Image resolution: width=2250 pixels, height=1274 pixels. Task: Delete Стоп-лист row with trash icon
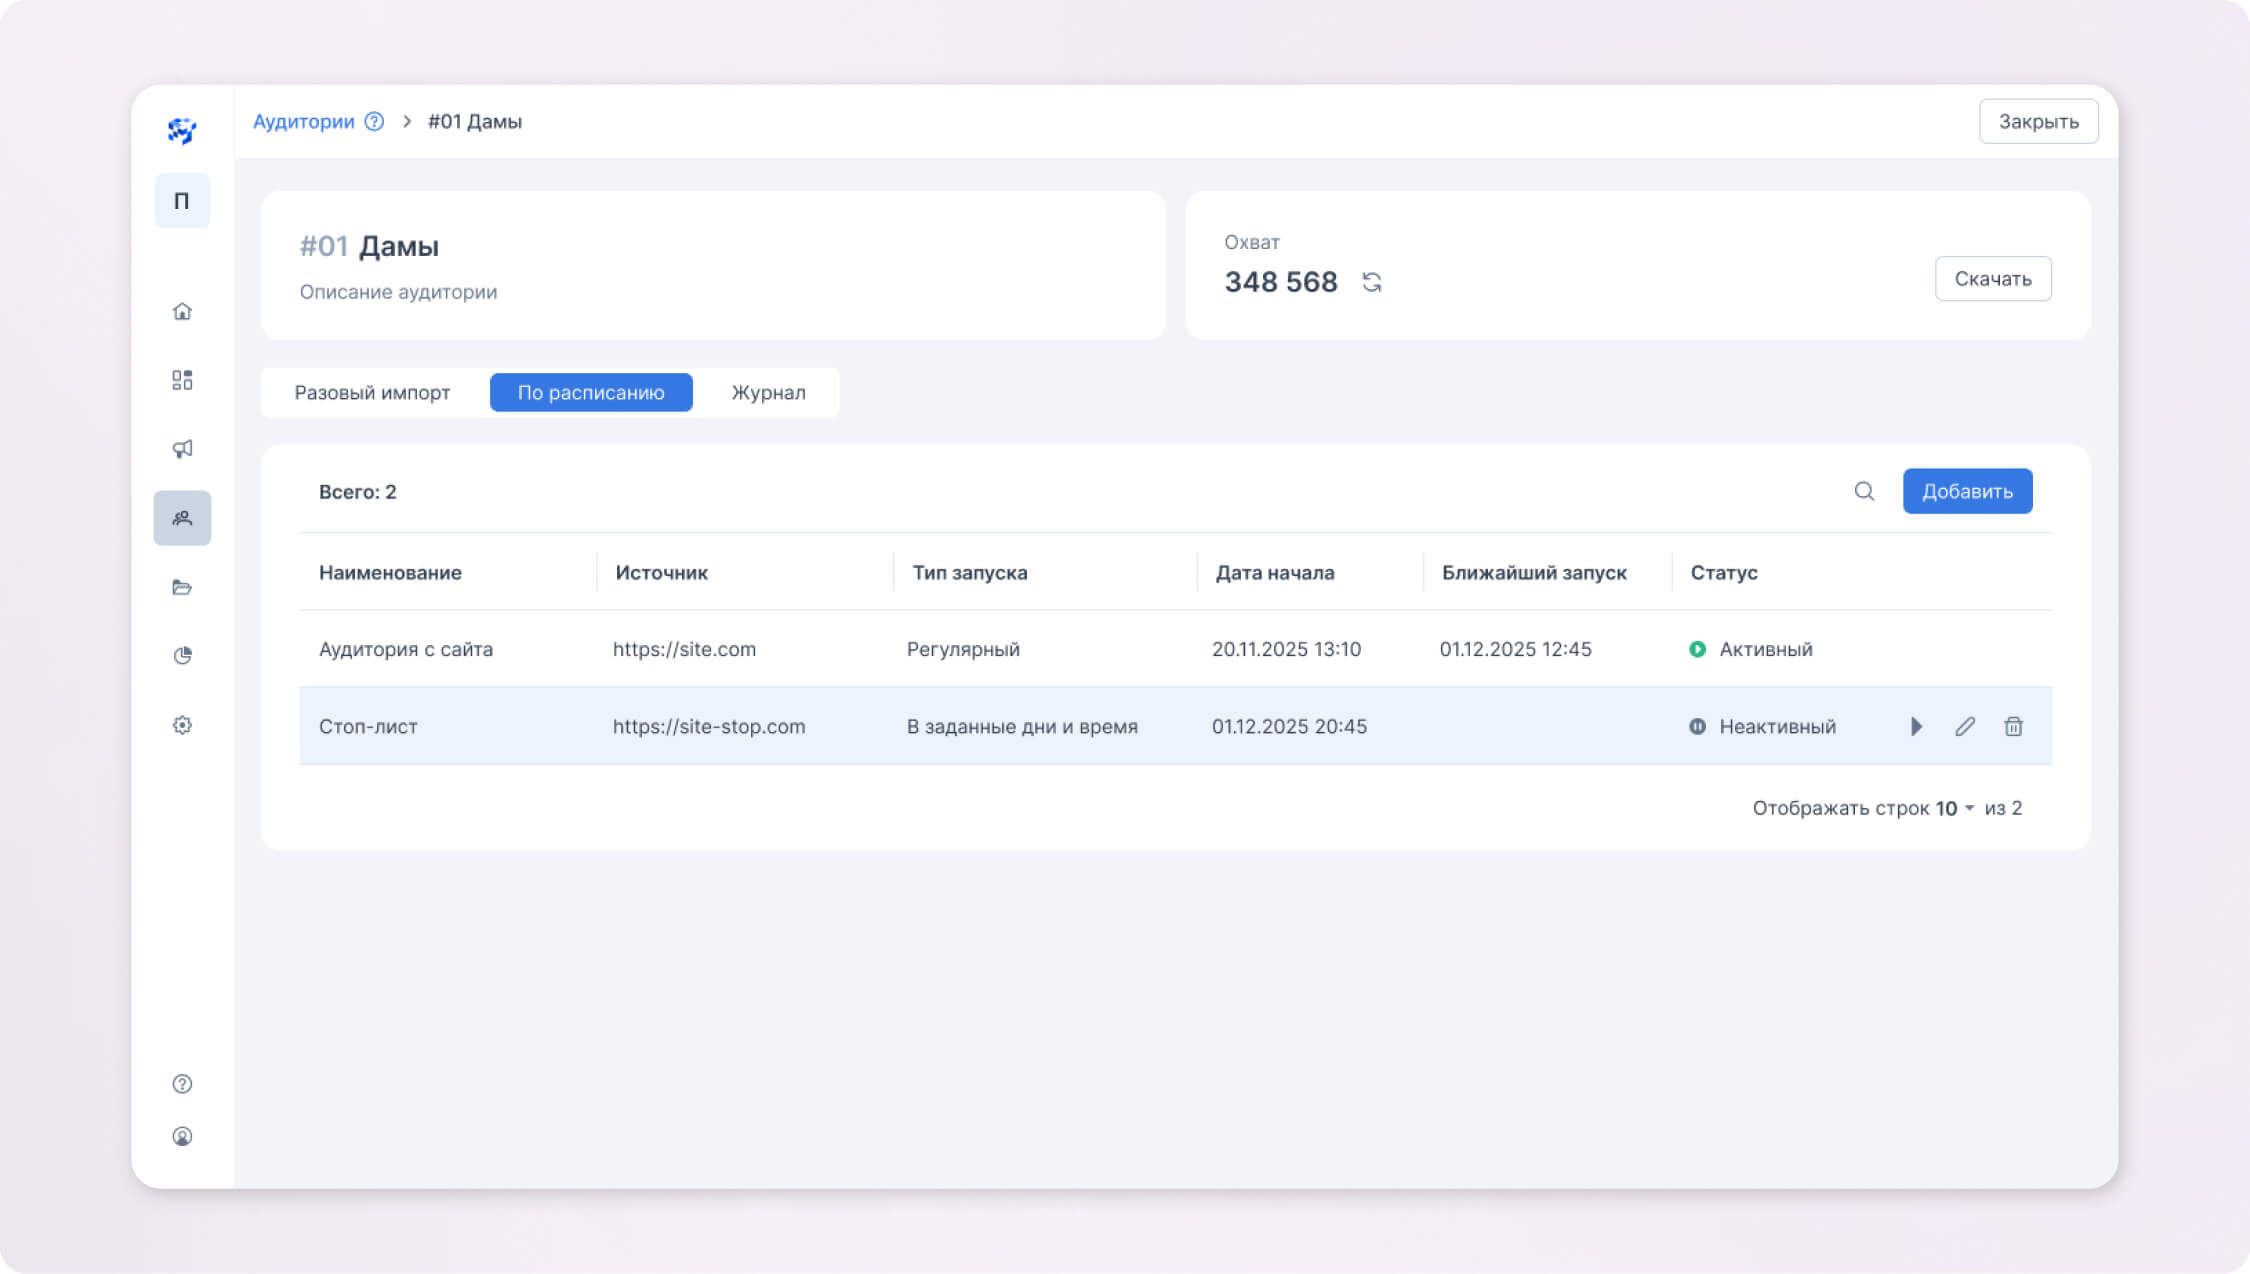click(x=2014, y=727)
